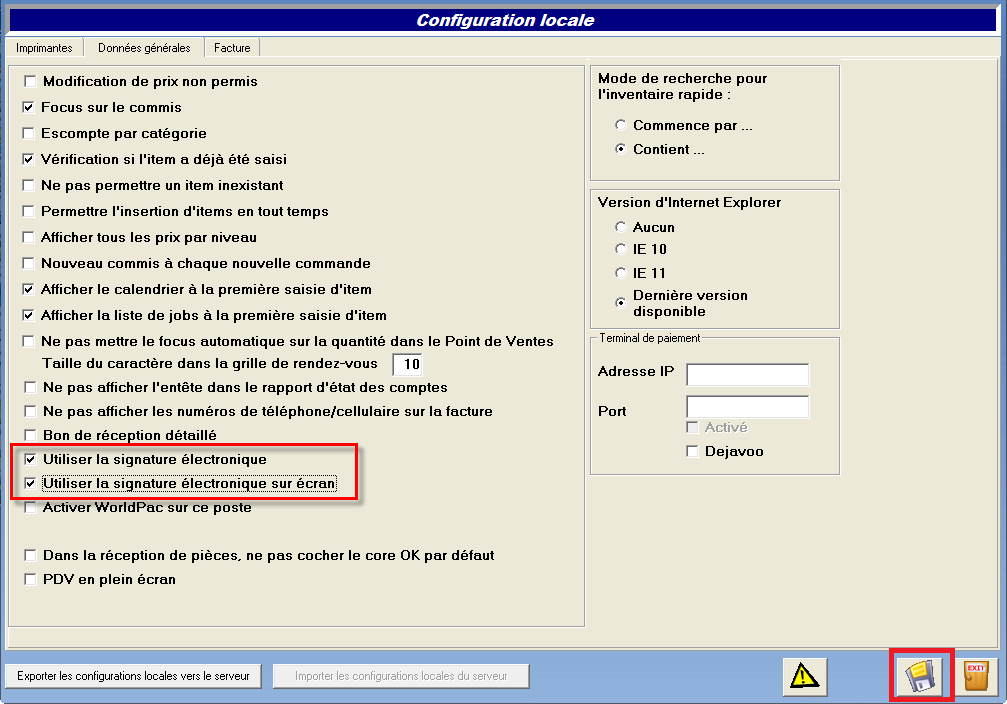
Task: Switch to the Facture tab
Action: 232,48
